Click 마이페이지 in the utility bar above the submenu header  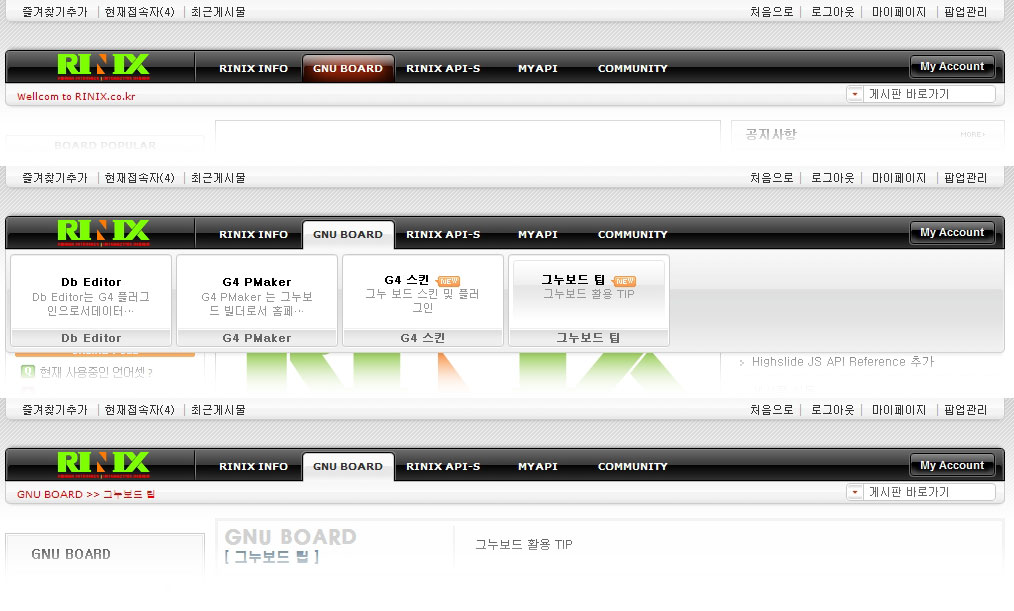(x=899, y=178)
